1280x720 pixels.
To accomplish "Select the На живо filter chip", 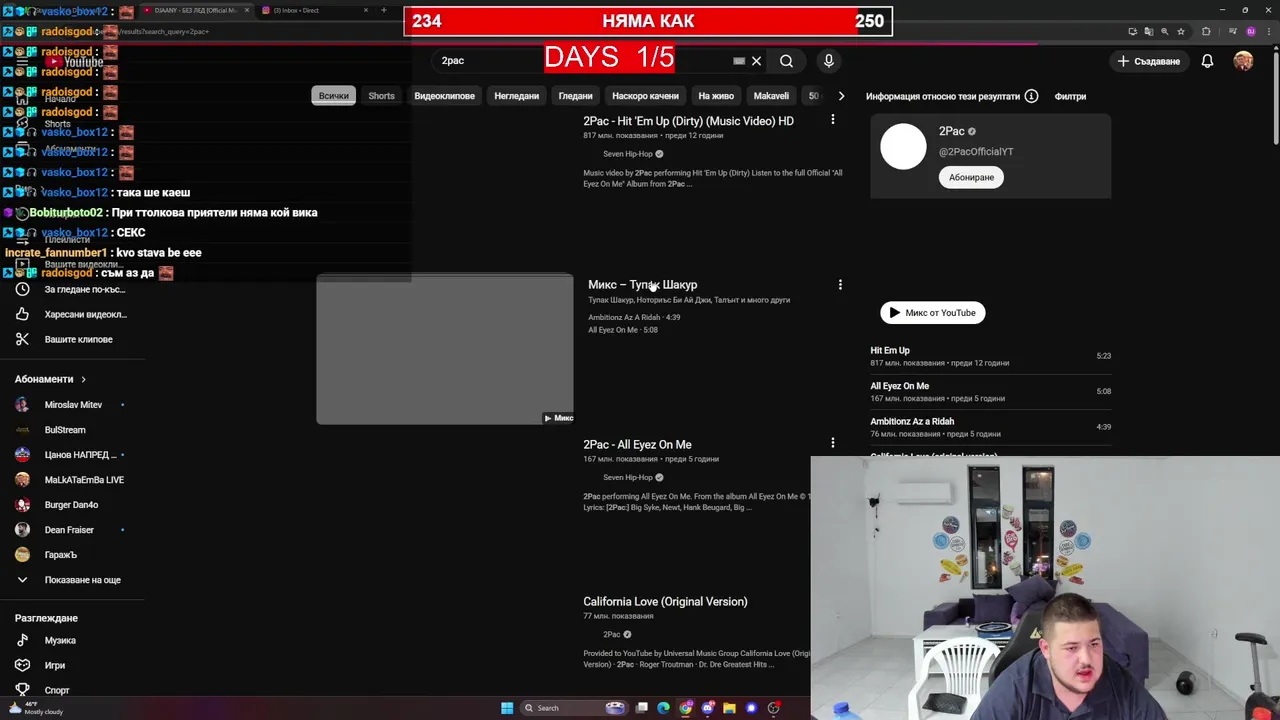I will click(716, 96).
